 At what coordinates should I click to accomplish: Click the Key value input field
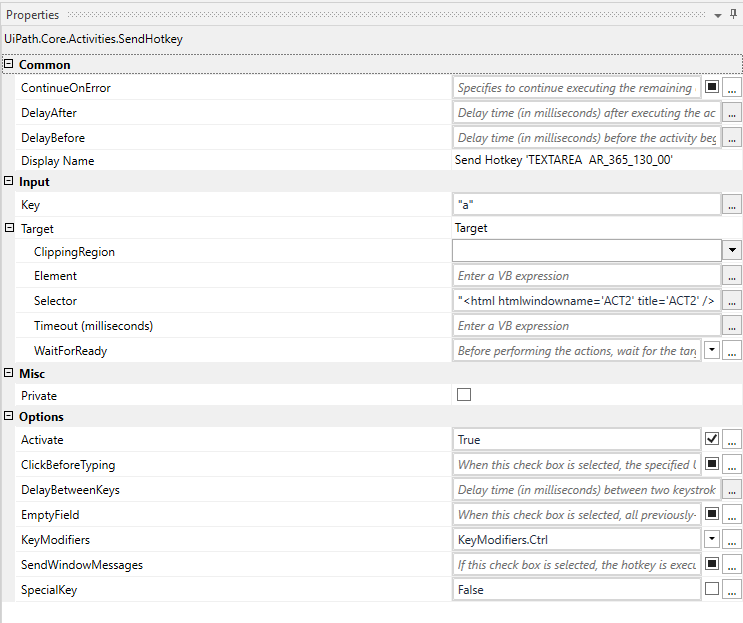pyautogui.click(x=586, y=205)
